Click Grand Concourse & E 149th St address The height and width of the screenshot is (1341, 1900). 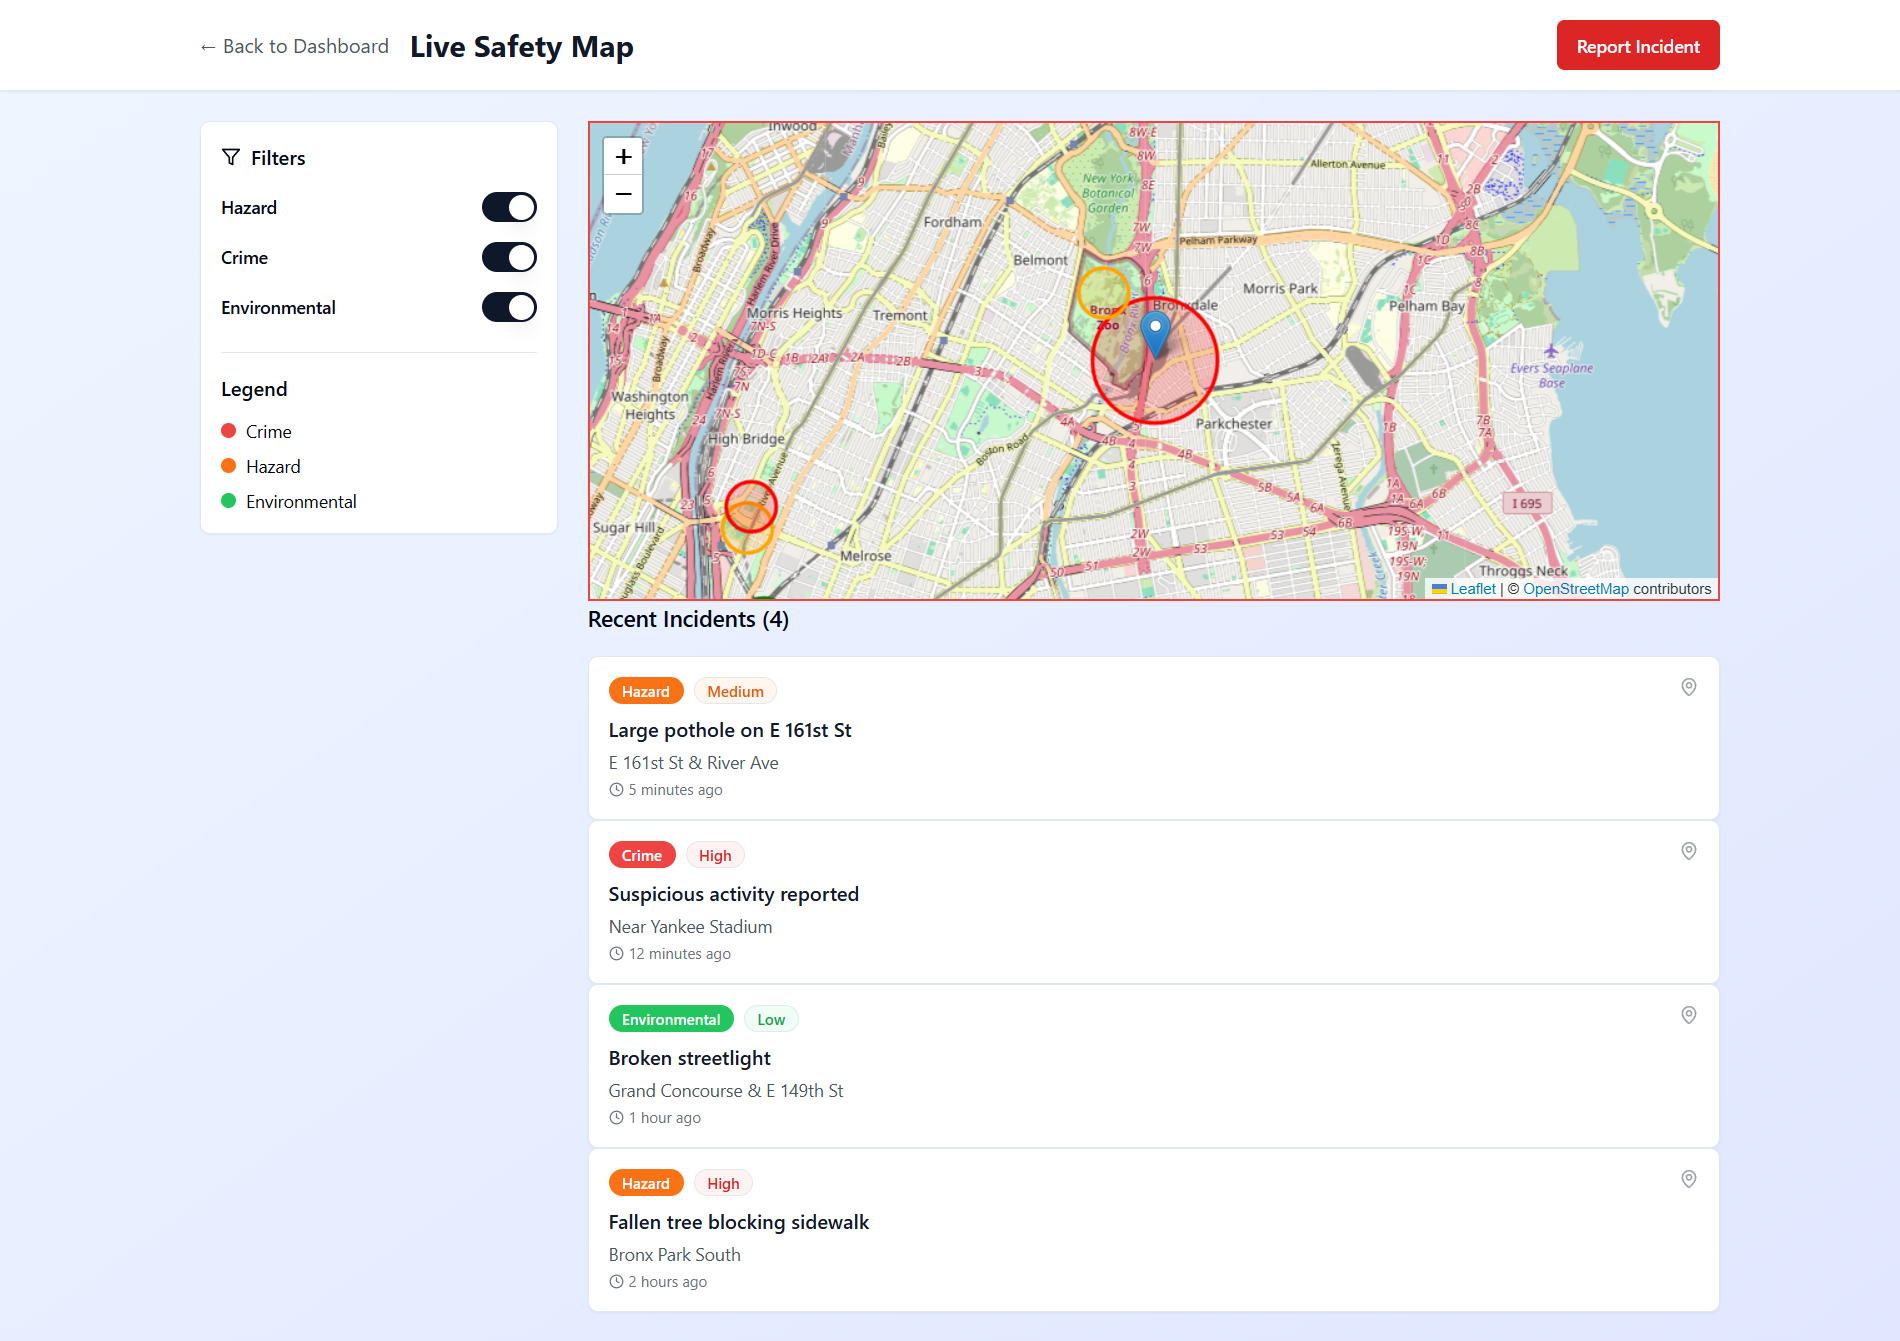click(726, 1091)
